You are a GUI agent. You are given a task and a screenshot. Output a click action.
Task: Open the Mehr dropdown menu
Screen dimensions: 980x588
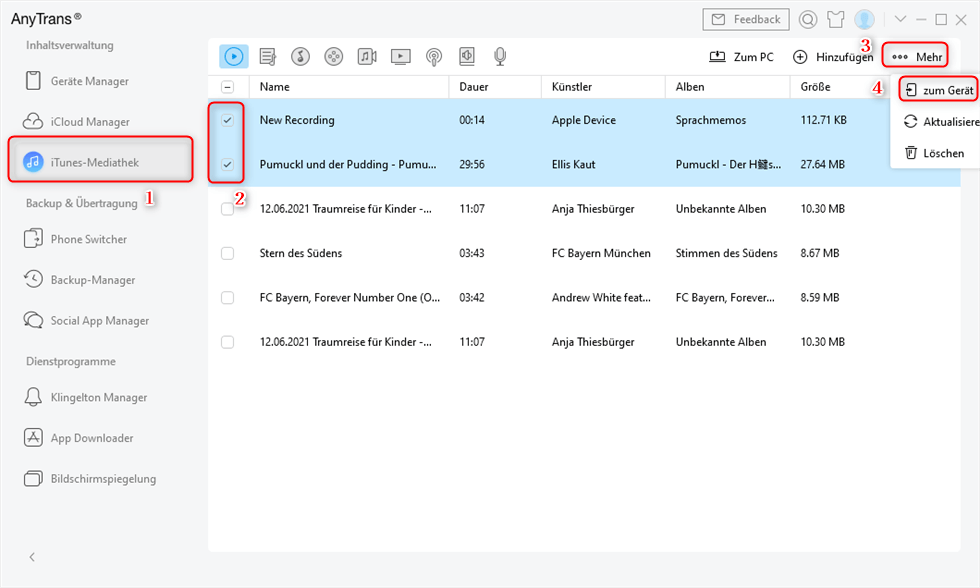pos(916,57)
